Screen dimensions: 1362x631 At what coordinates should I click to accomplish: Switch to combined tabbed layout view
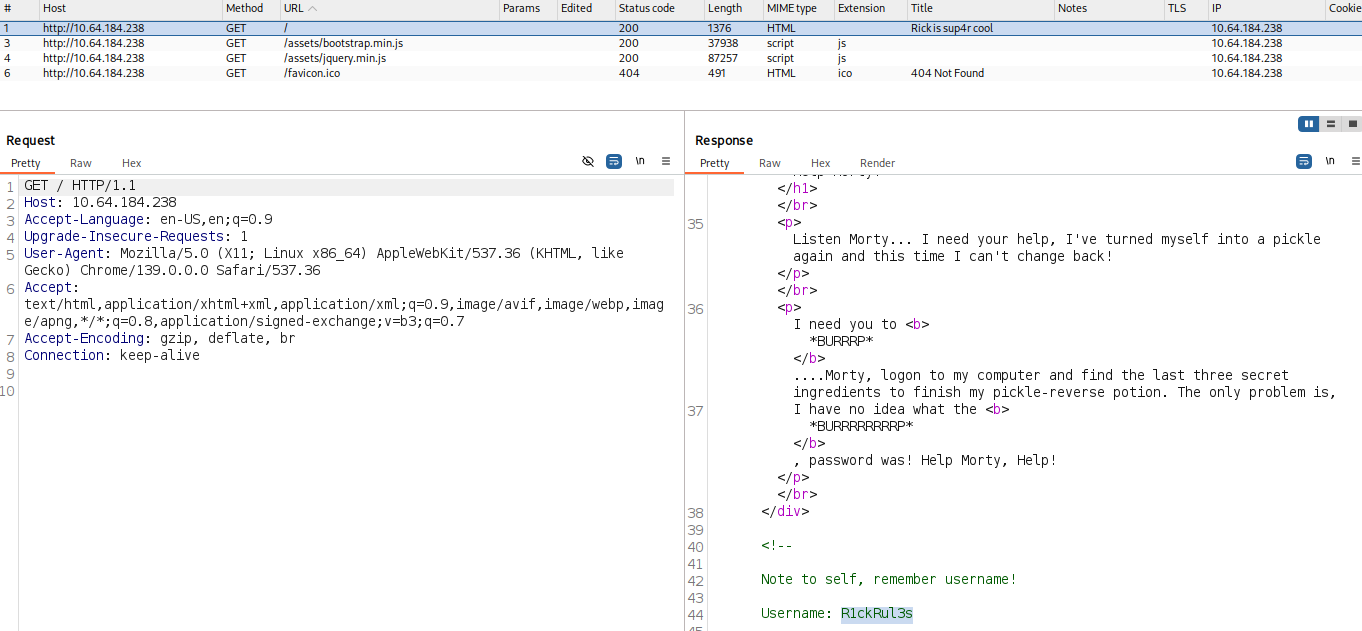(x=1352, y=124)
